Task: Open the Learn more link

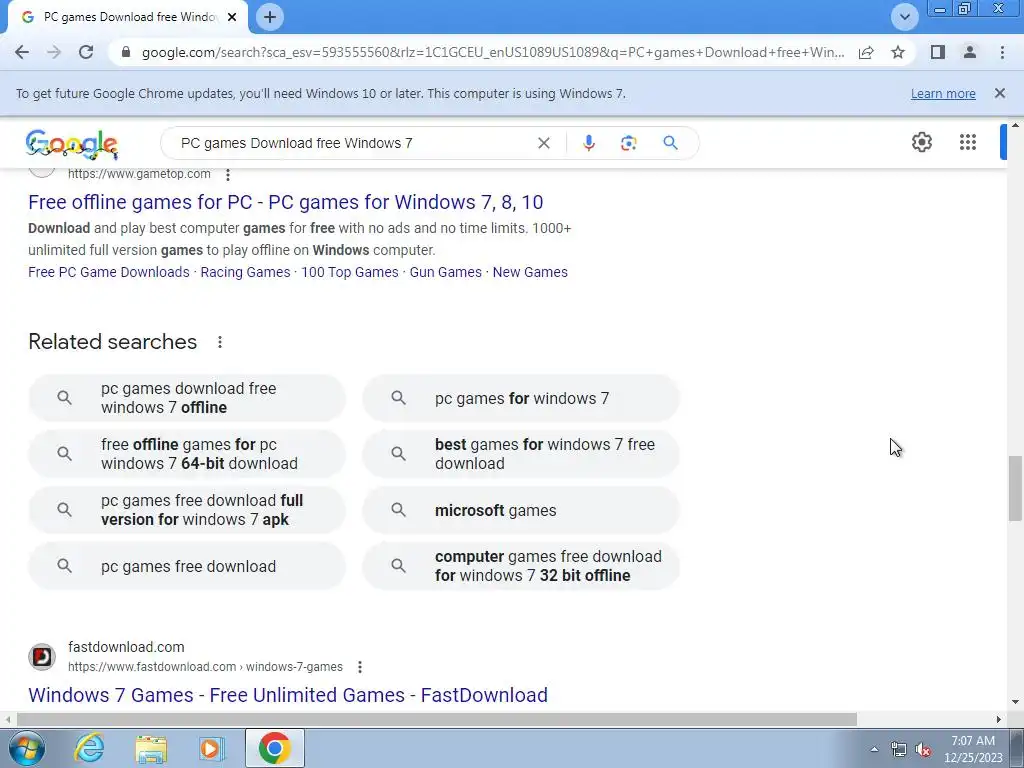Action: pos(943,93)
